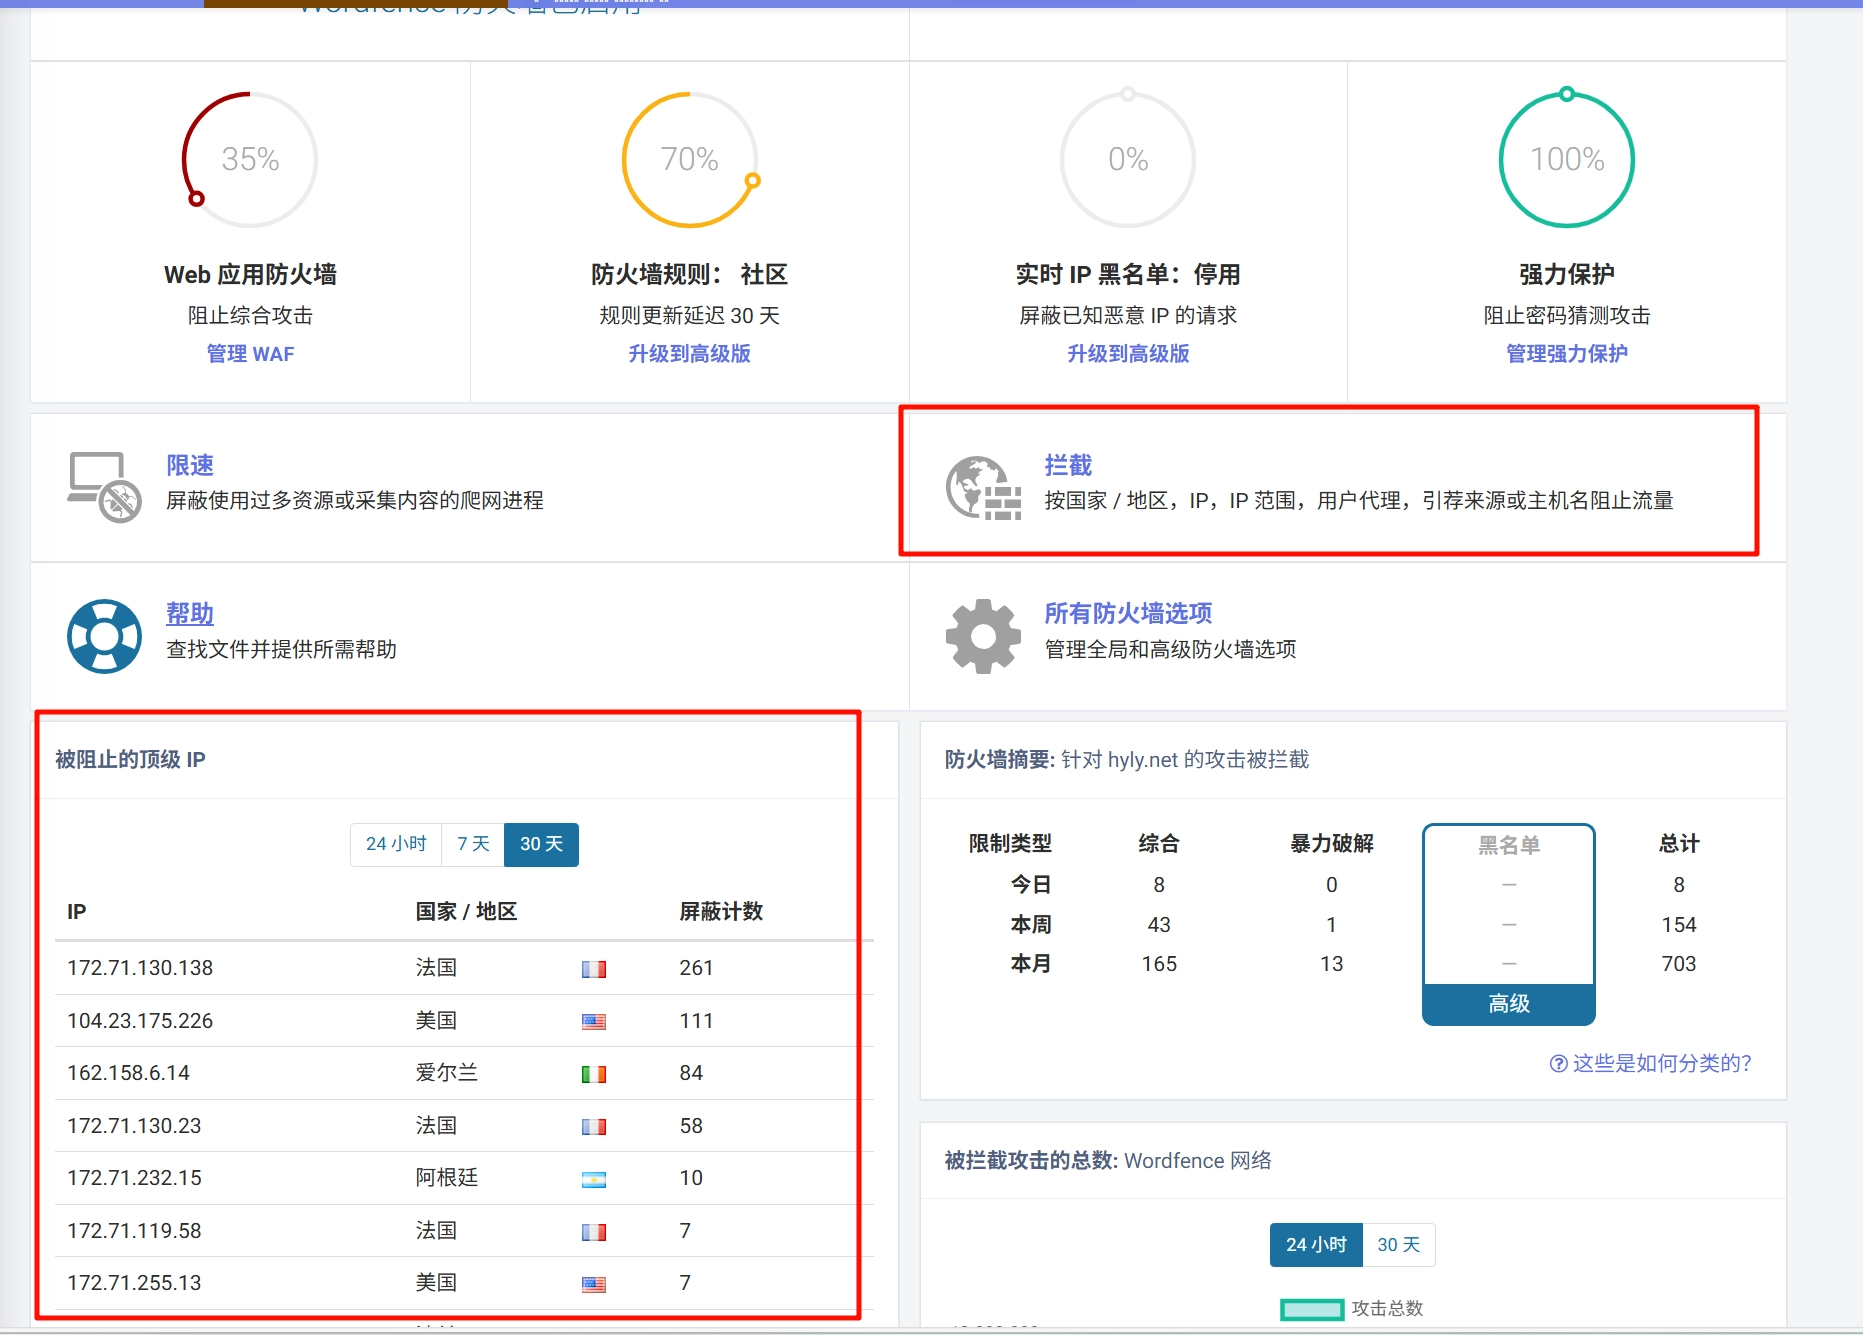Click the 被阻止的顶级 IP panel title
1863x1335 pixels.
(130, 759)
